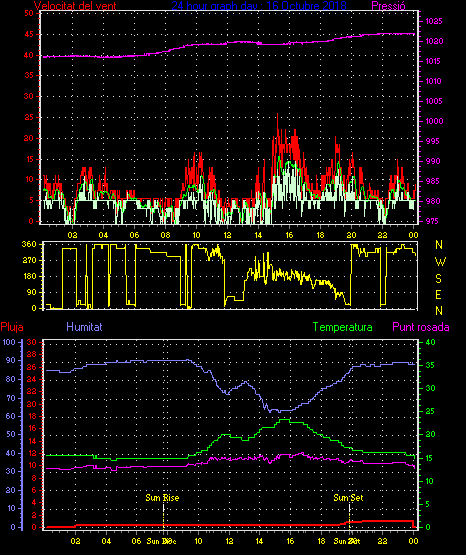Click the red '22' rain axis value
Viewport: 466px width, 555px height.
point(31,391)
